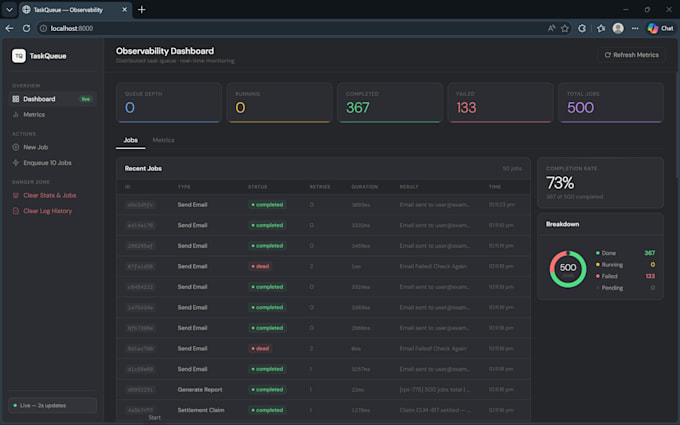Open the tab list dropdown chevron
This screenshot has width=680, height=425.
click(x=9, y=9)
